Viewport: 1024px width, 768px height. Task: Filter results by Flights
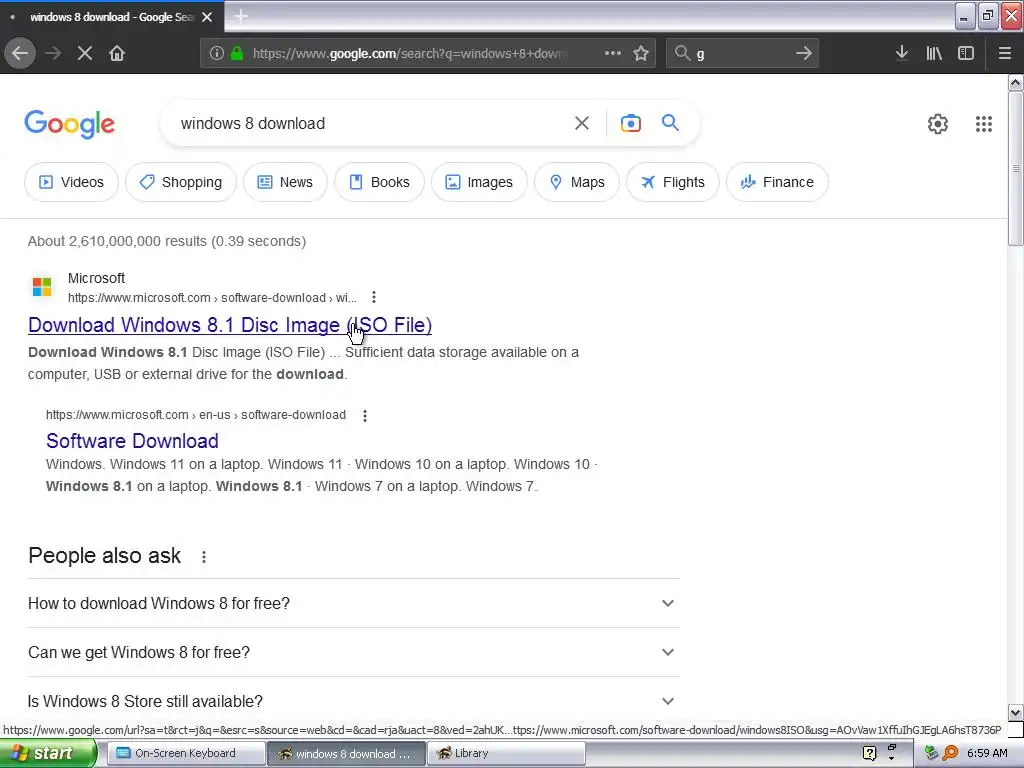(x=673, y=182)
